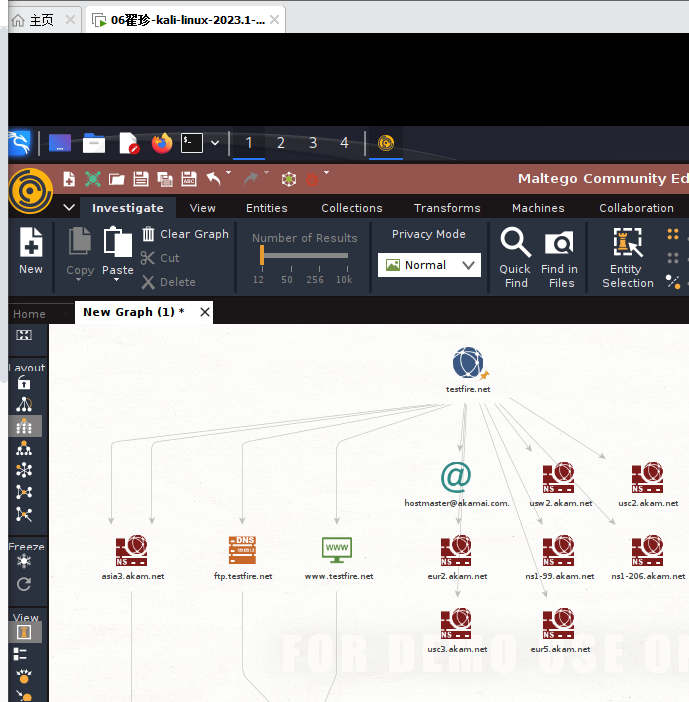
Task: Click the Save As disk icon
Action: tap(189, 180)
